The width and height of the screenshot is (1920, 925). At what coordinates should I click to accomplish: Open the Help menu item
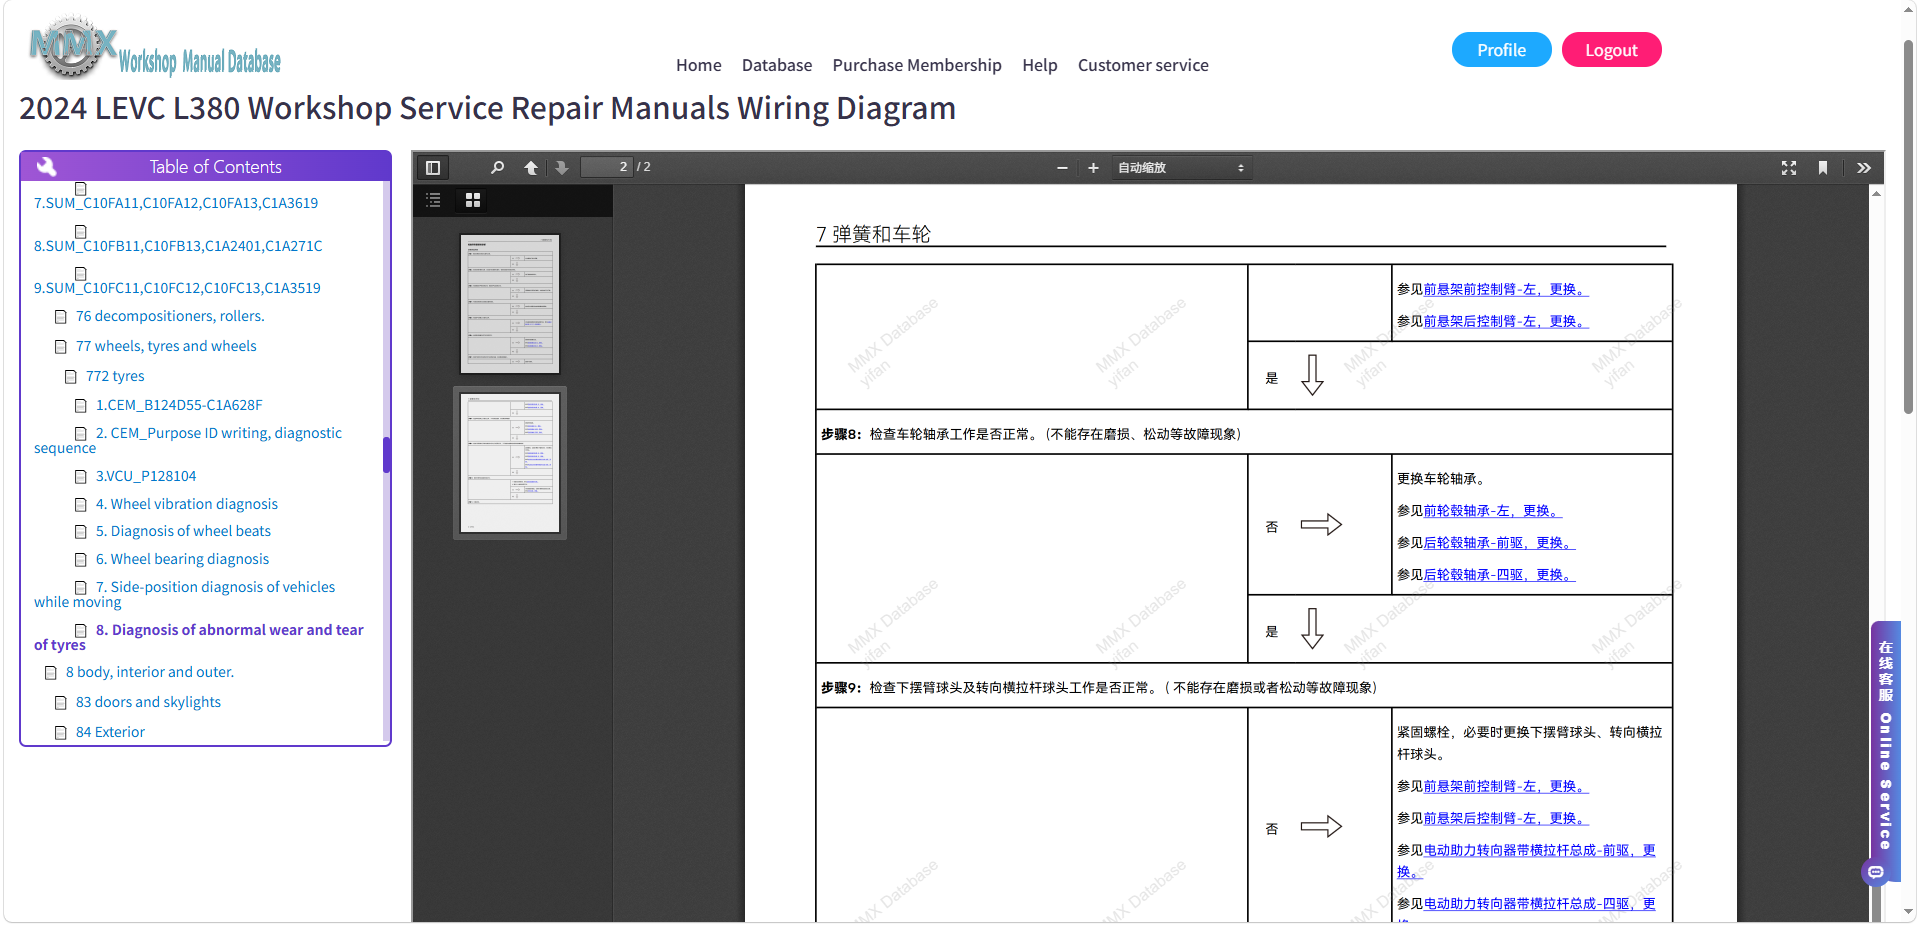1040,65
